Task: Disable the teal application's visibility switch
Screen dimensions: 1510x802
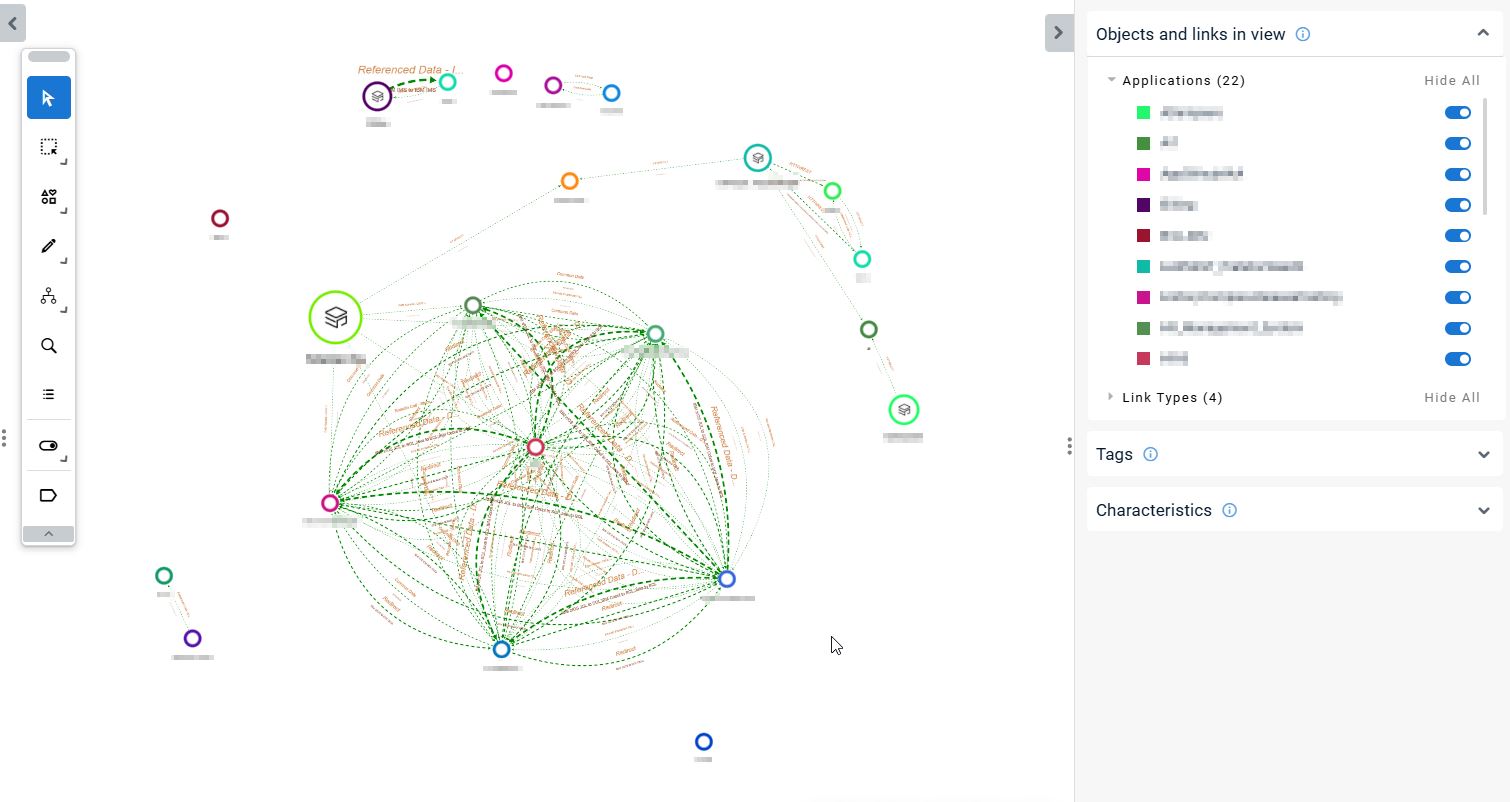Action: click(x=1457, y=267)
